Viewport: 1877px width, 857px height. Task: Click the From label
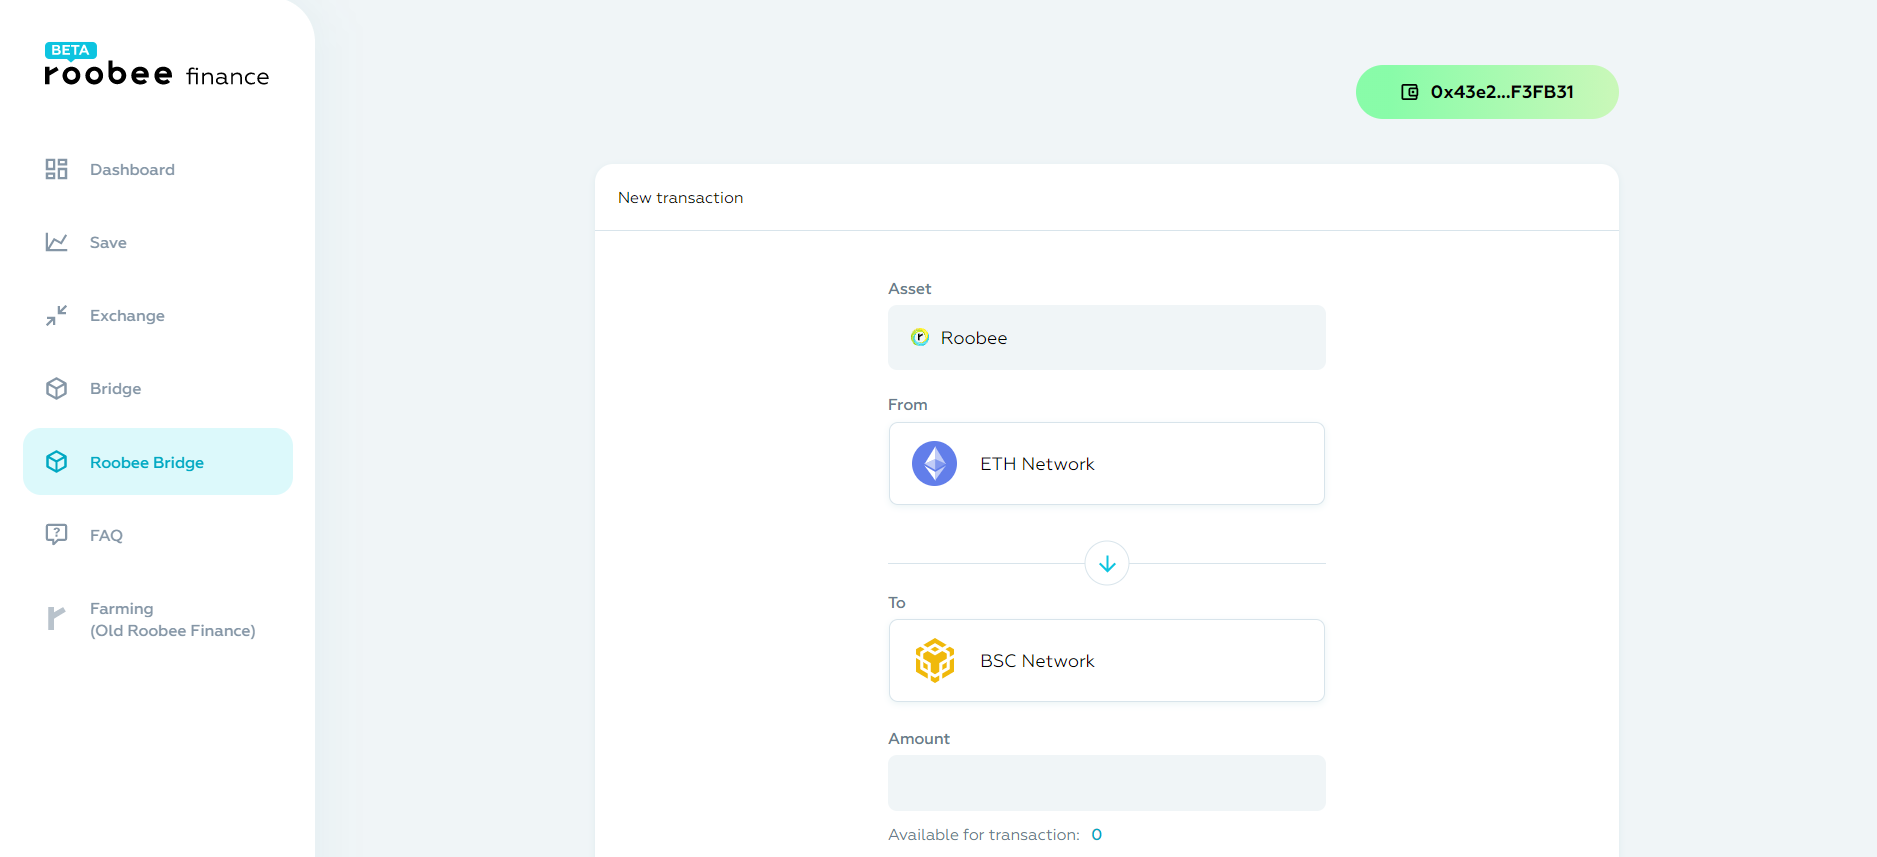pos(907,404)
